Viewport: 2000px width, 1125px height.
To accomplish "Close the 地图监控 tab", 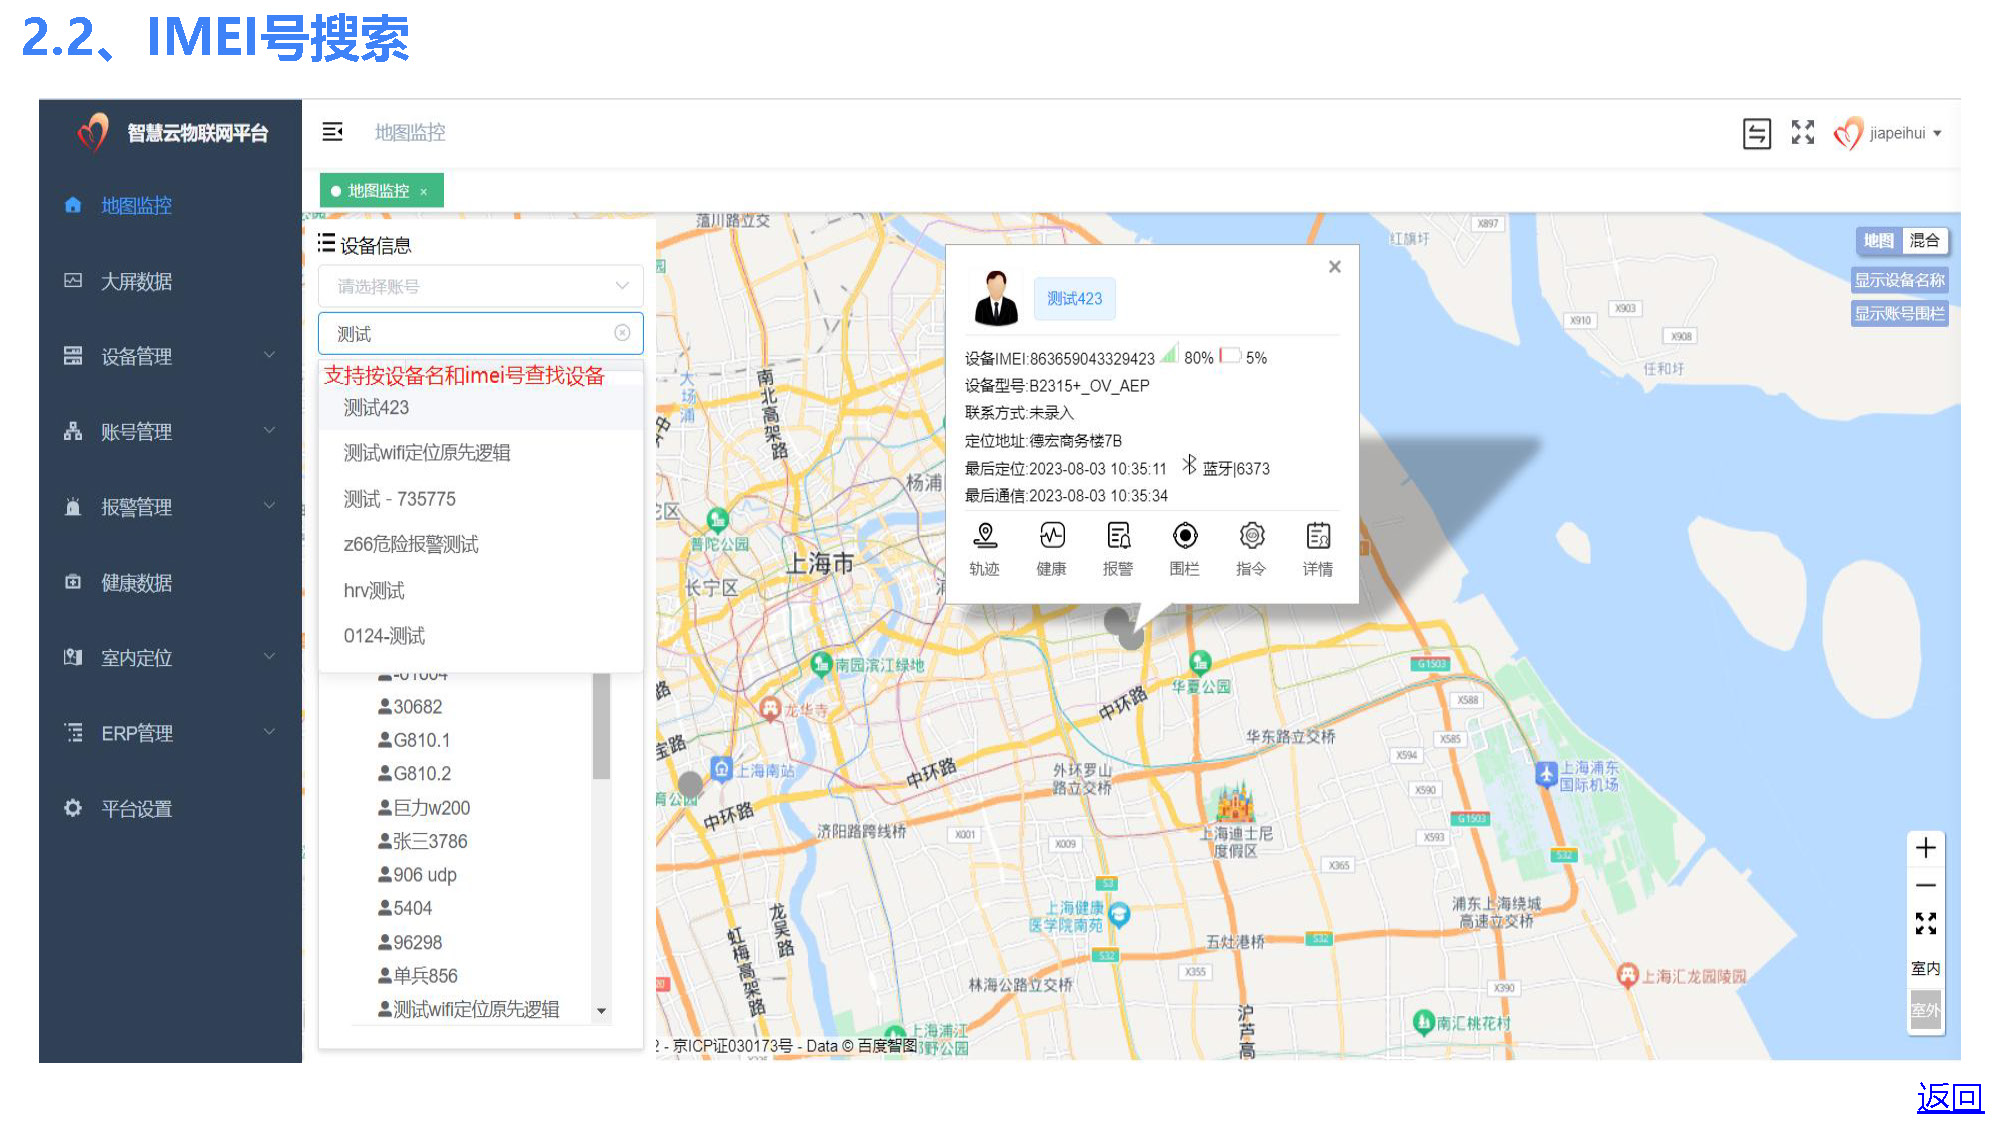I will [424, 191].
